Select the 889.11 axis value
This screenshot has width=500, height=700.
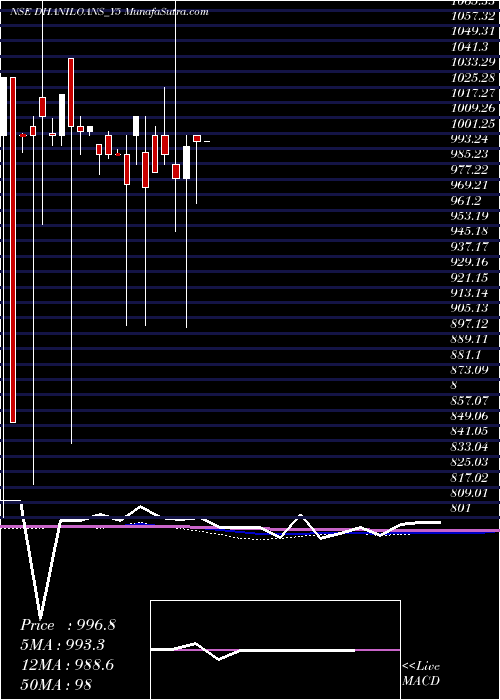(470, 339)
